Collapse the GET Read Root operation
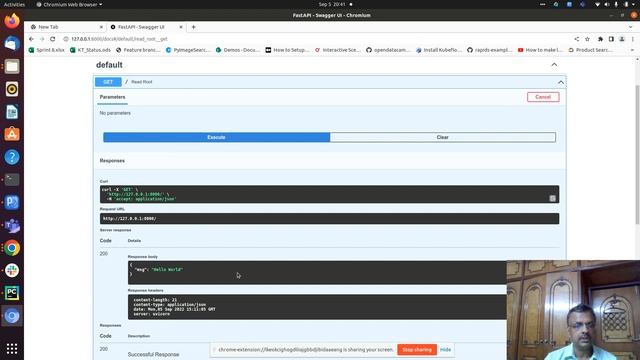 coord(561,82)
